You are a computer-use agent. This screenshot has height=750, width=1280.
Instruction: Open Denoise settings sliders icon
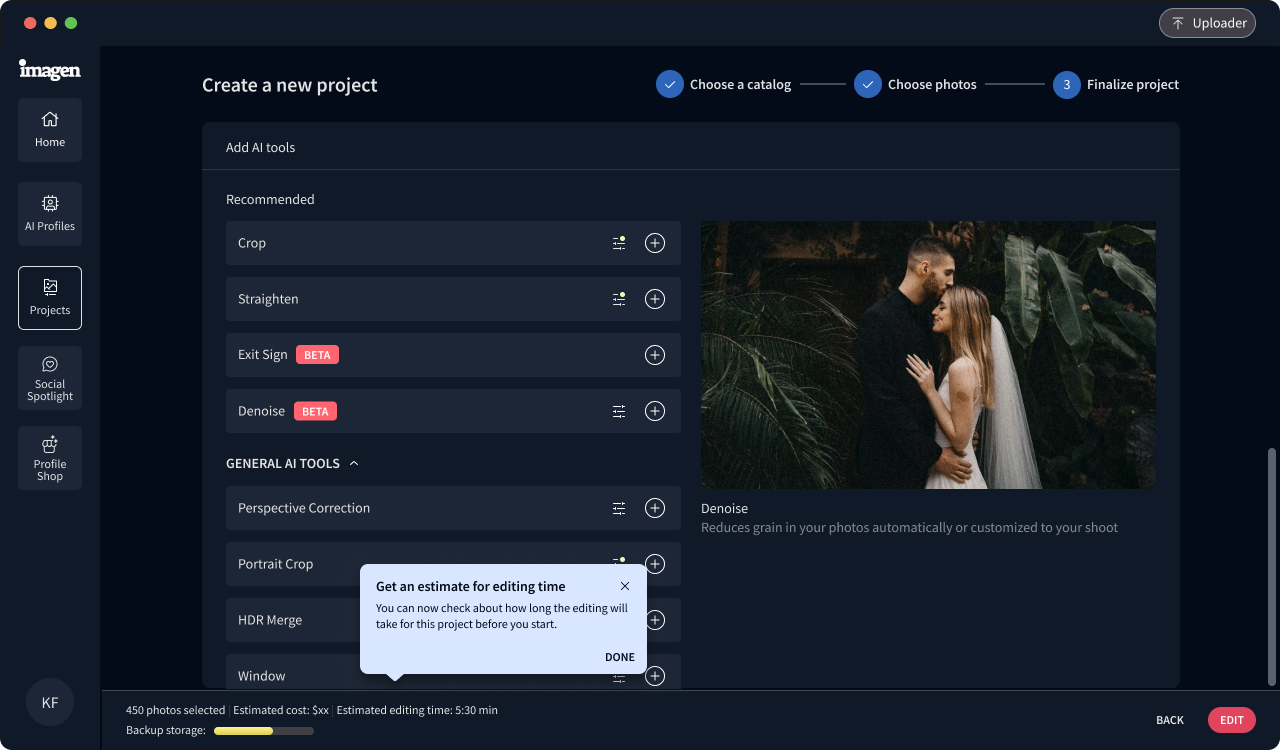pyautogui.click(x=619, y=411)
